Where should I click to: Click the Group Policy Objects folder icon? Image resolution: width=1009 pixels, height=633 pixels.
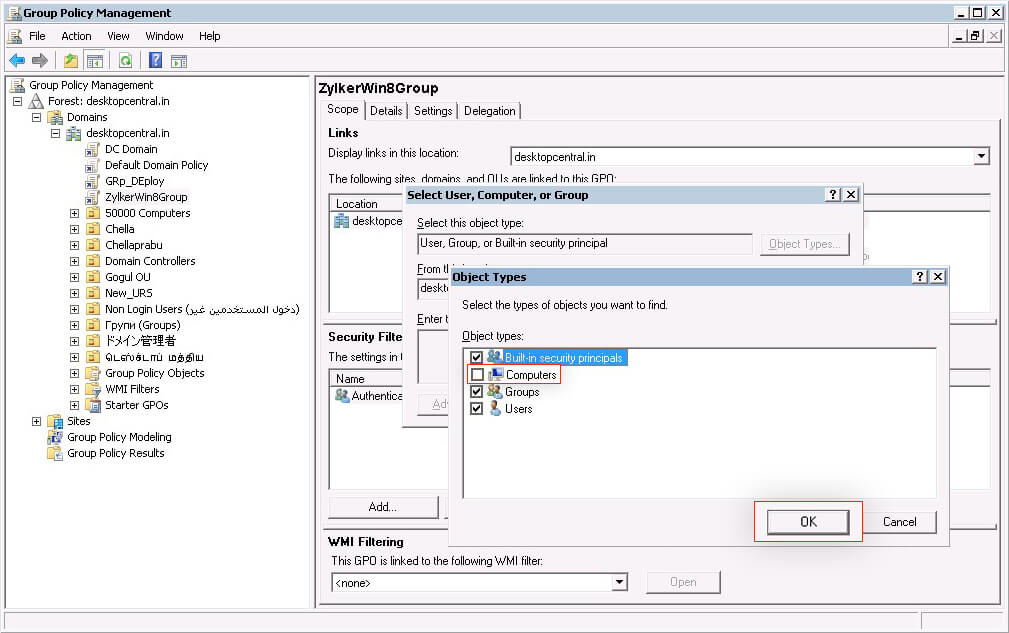click(x=93, y=373)
